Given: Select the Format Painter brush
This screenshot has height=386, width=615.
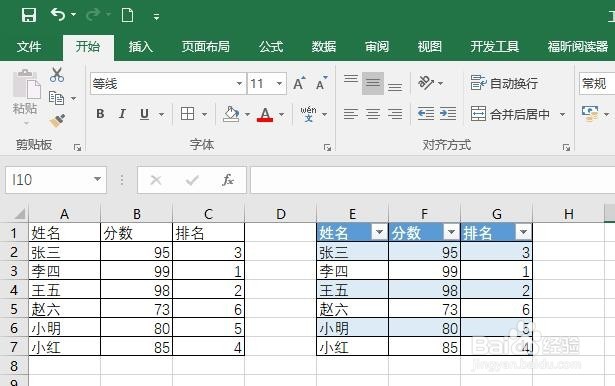Looking at the screenshot, I should coord(57,120).
